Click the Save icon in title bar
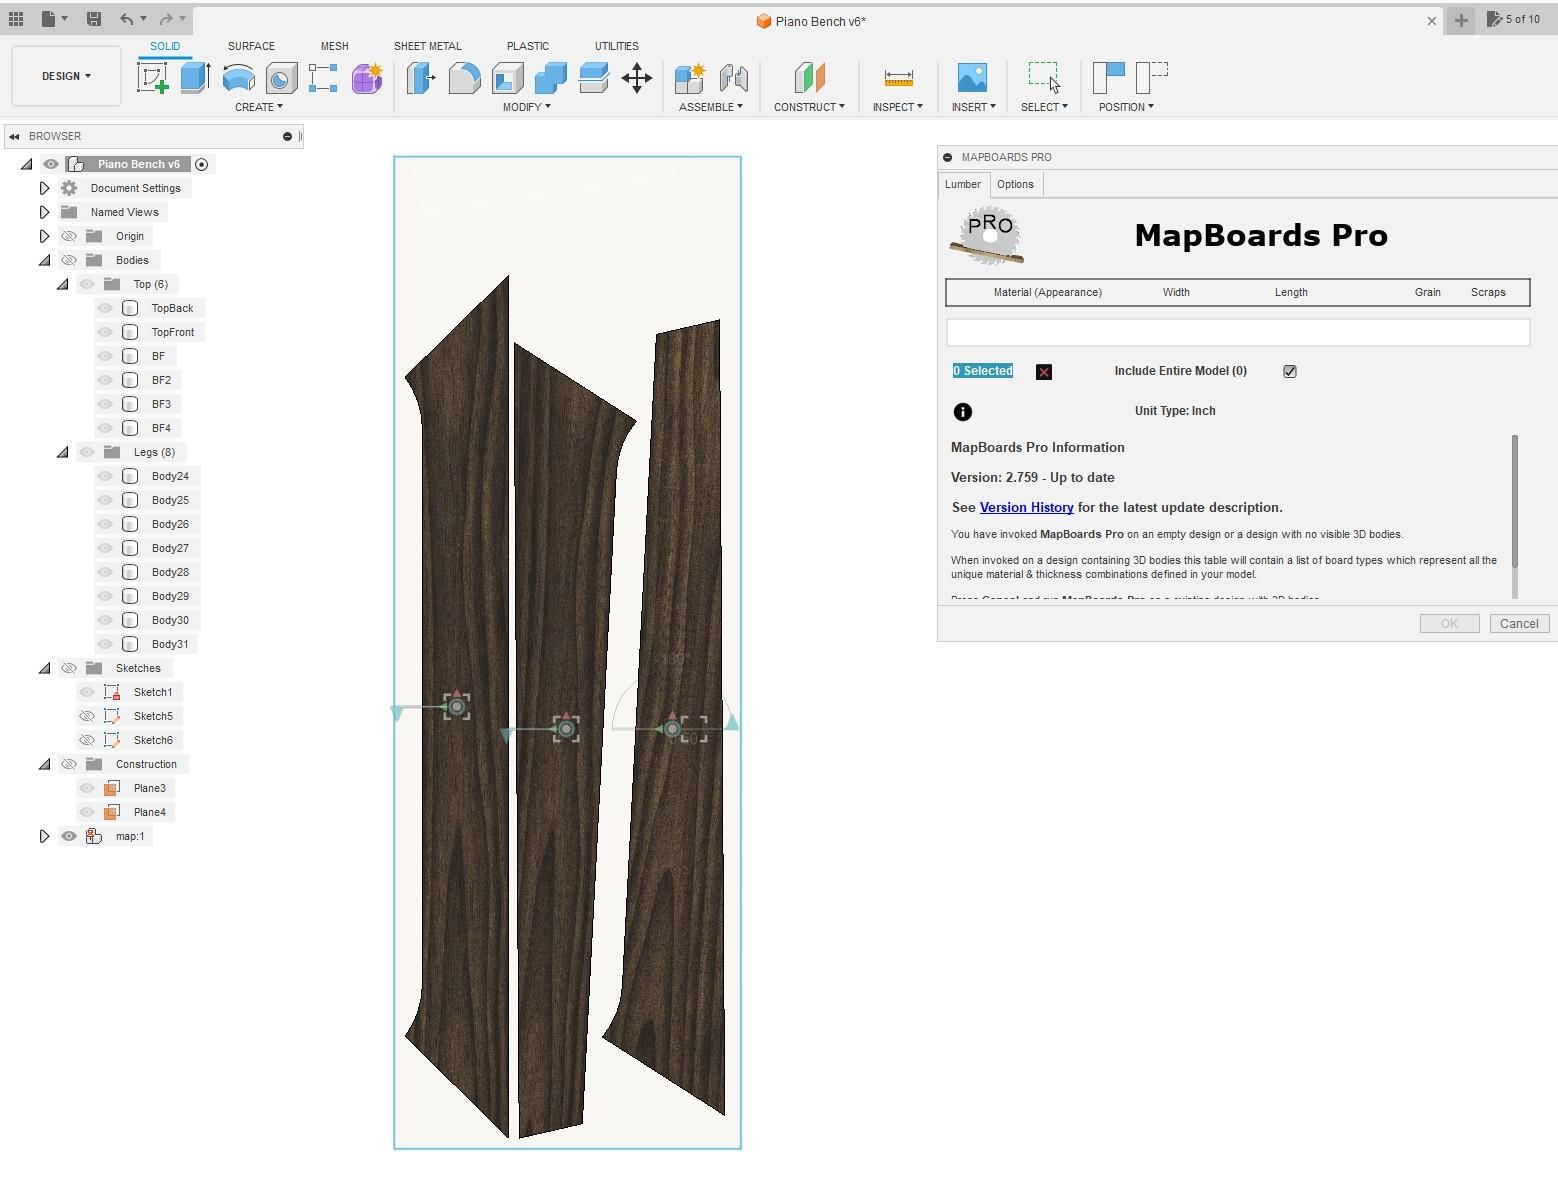 coord(94,19)
